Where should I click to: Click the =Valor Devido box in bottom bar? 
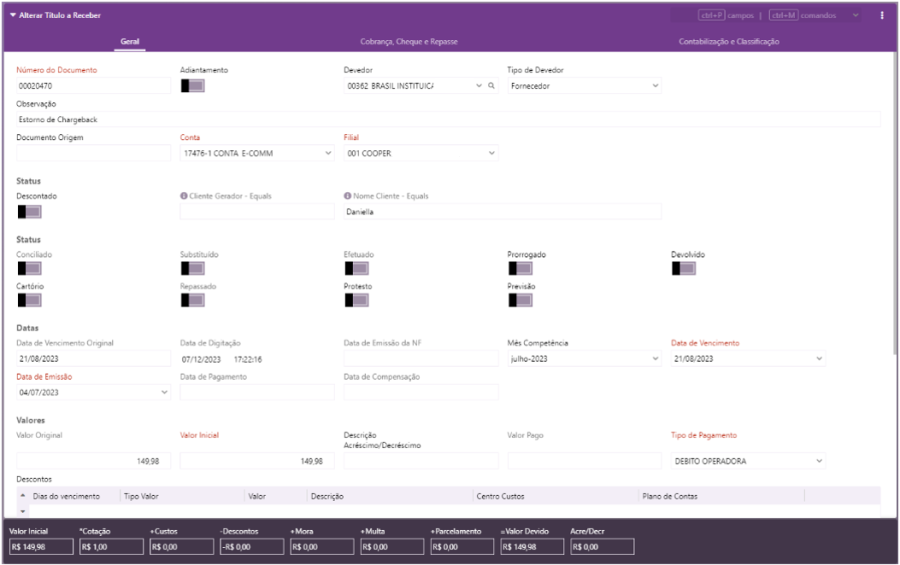pos(532,547)
